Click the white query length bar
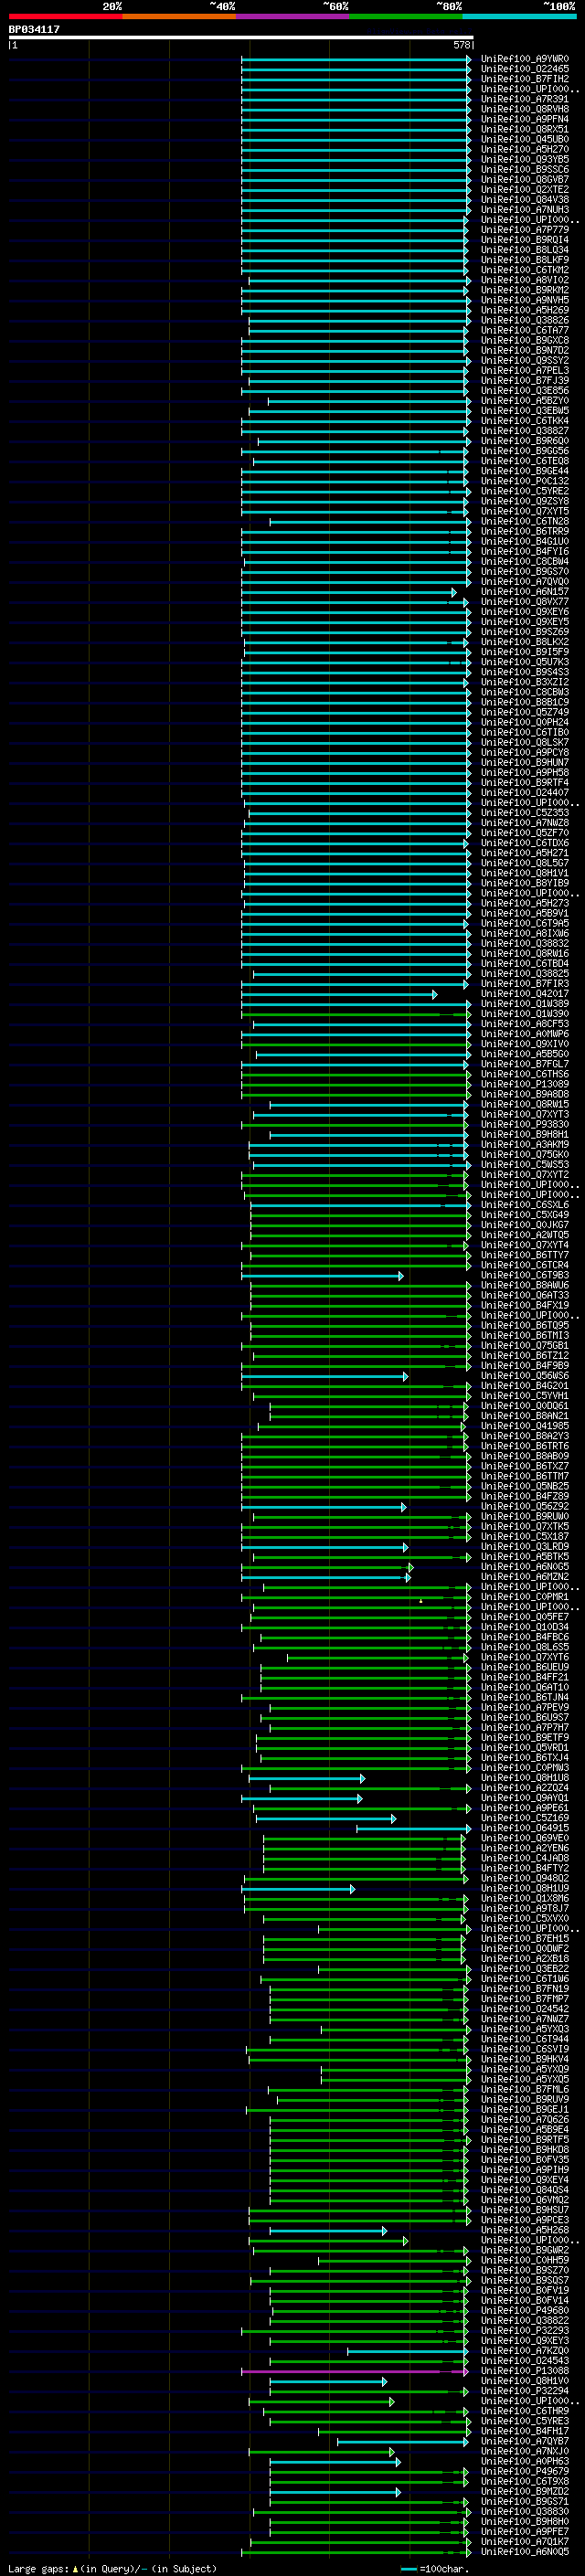This screenshot has height=2576, width=585. click(241, 37)
